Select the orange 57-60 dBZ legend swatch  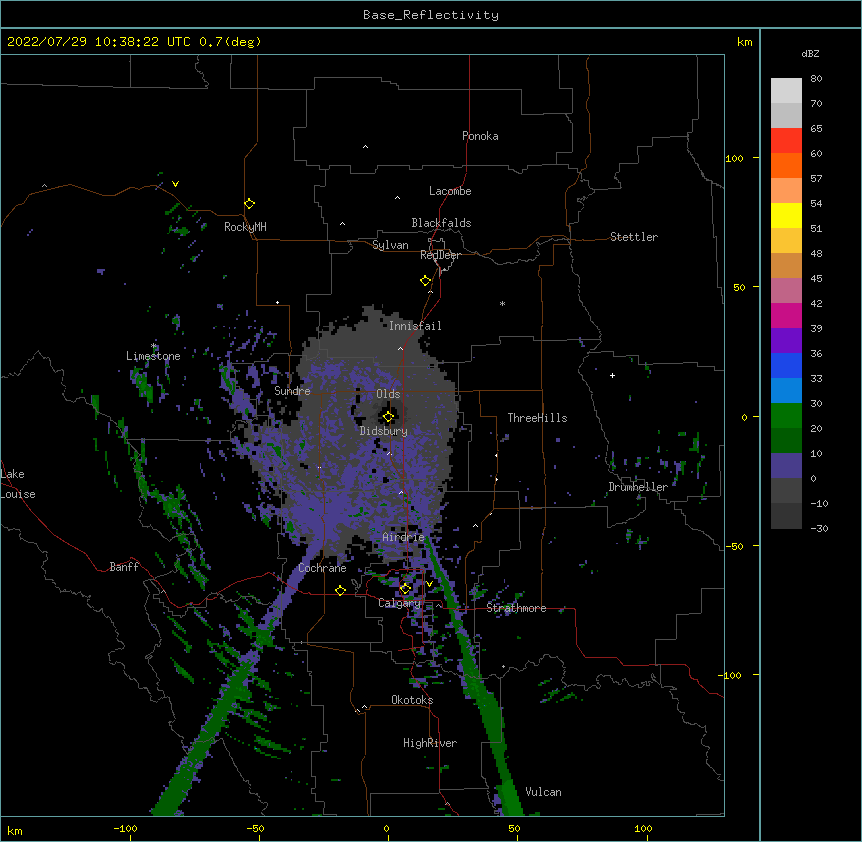(x=786, y=165)
